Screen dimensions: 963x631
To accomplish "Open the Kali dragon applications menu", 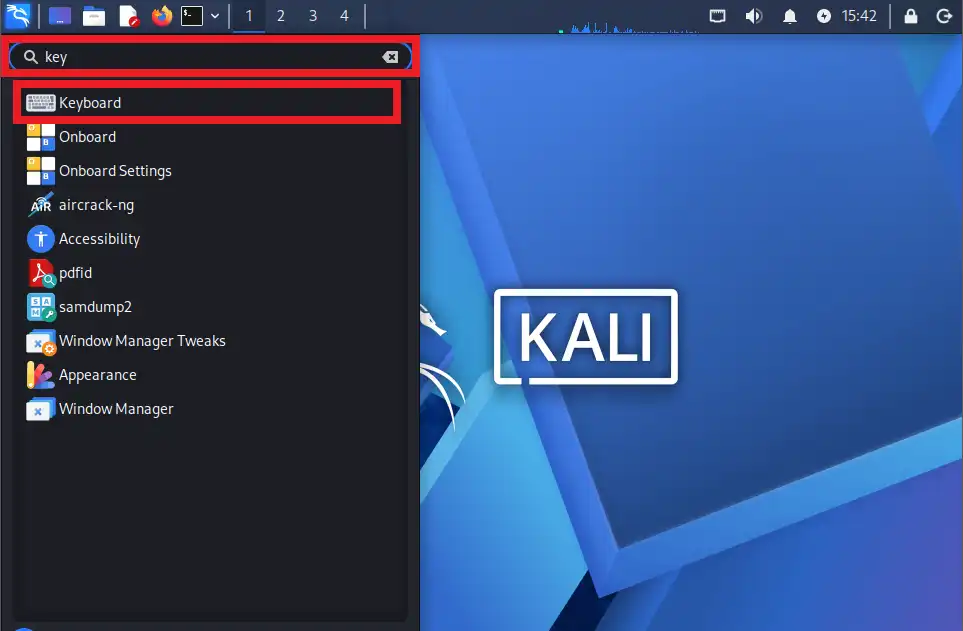I will pos(17,15).
